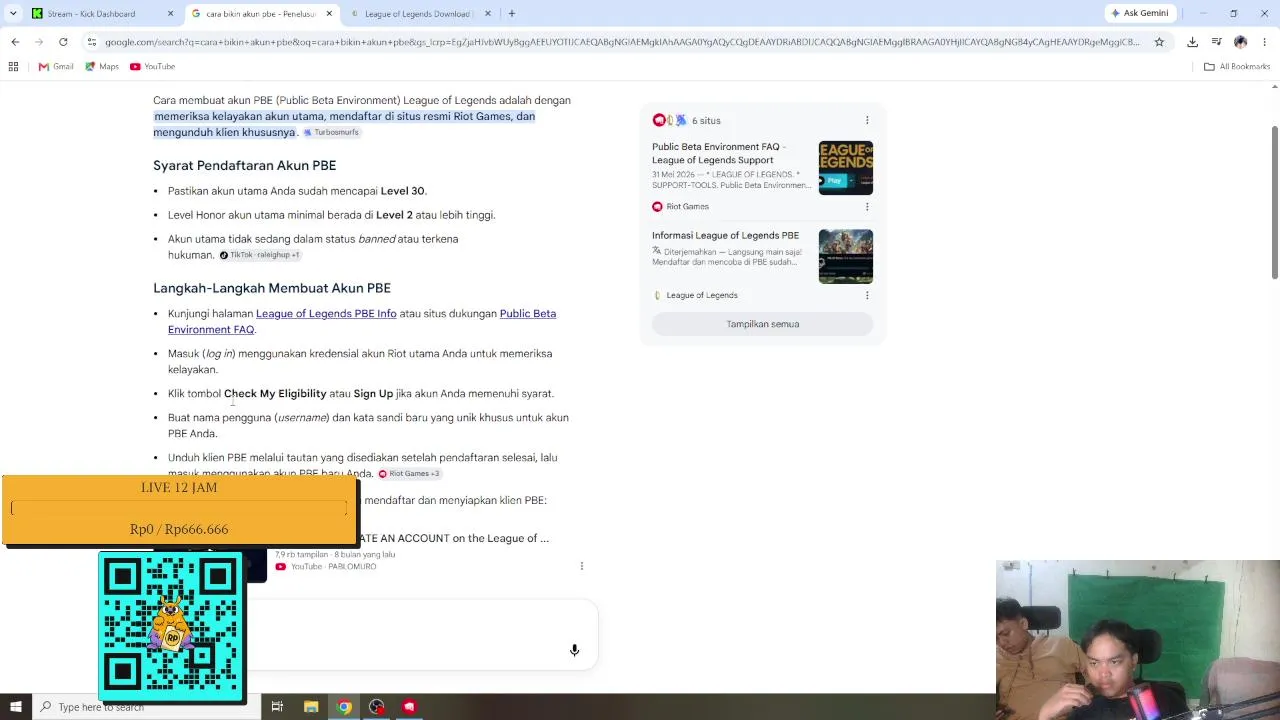
Task: Click the YouTube PABLOMURO source label
Action: pyautogui.click(x=326, y=567)
